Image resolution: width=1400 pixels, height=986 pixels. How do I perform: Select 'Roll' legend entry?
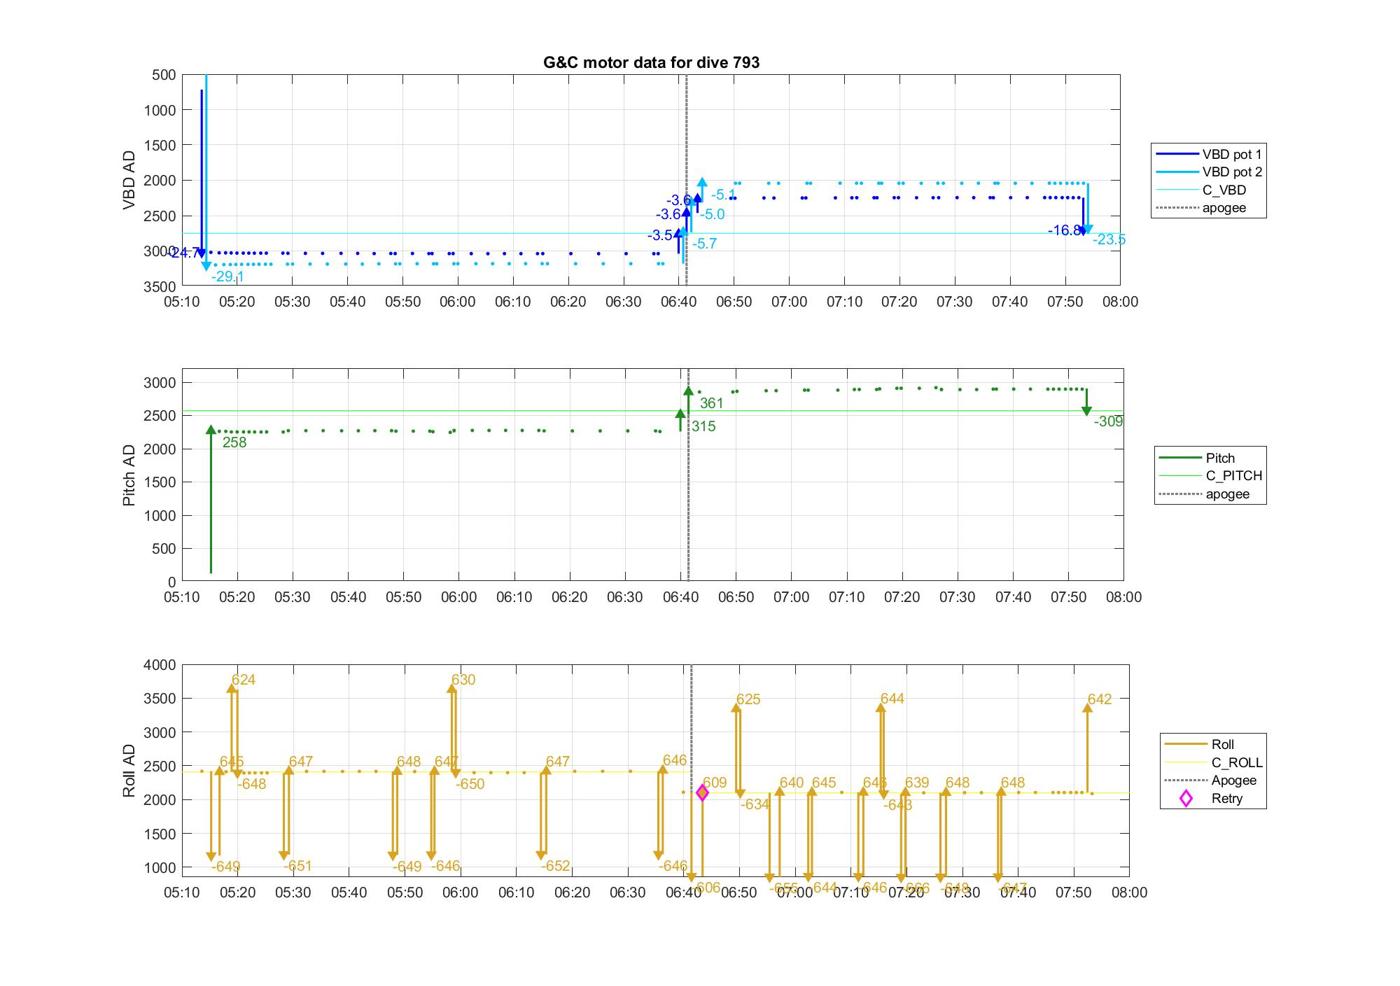pyautogui.click(x=1200, y=744)
